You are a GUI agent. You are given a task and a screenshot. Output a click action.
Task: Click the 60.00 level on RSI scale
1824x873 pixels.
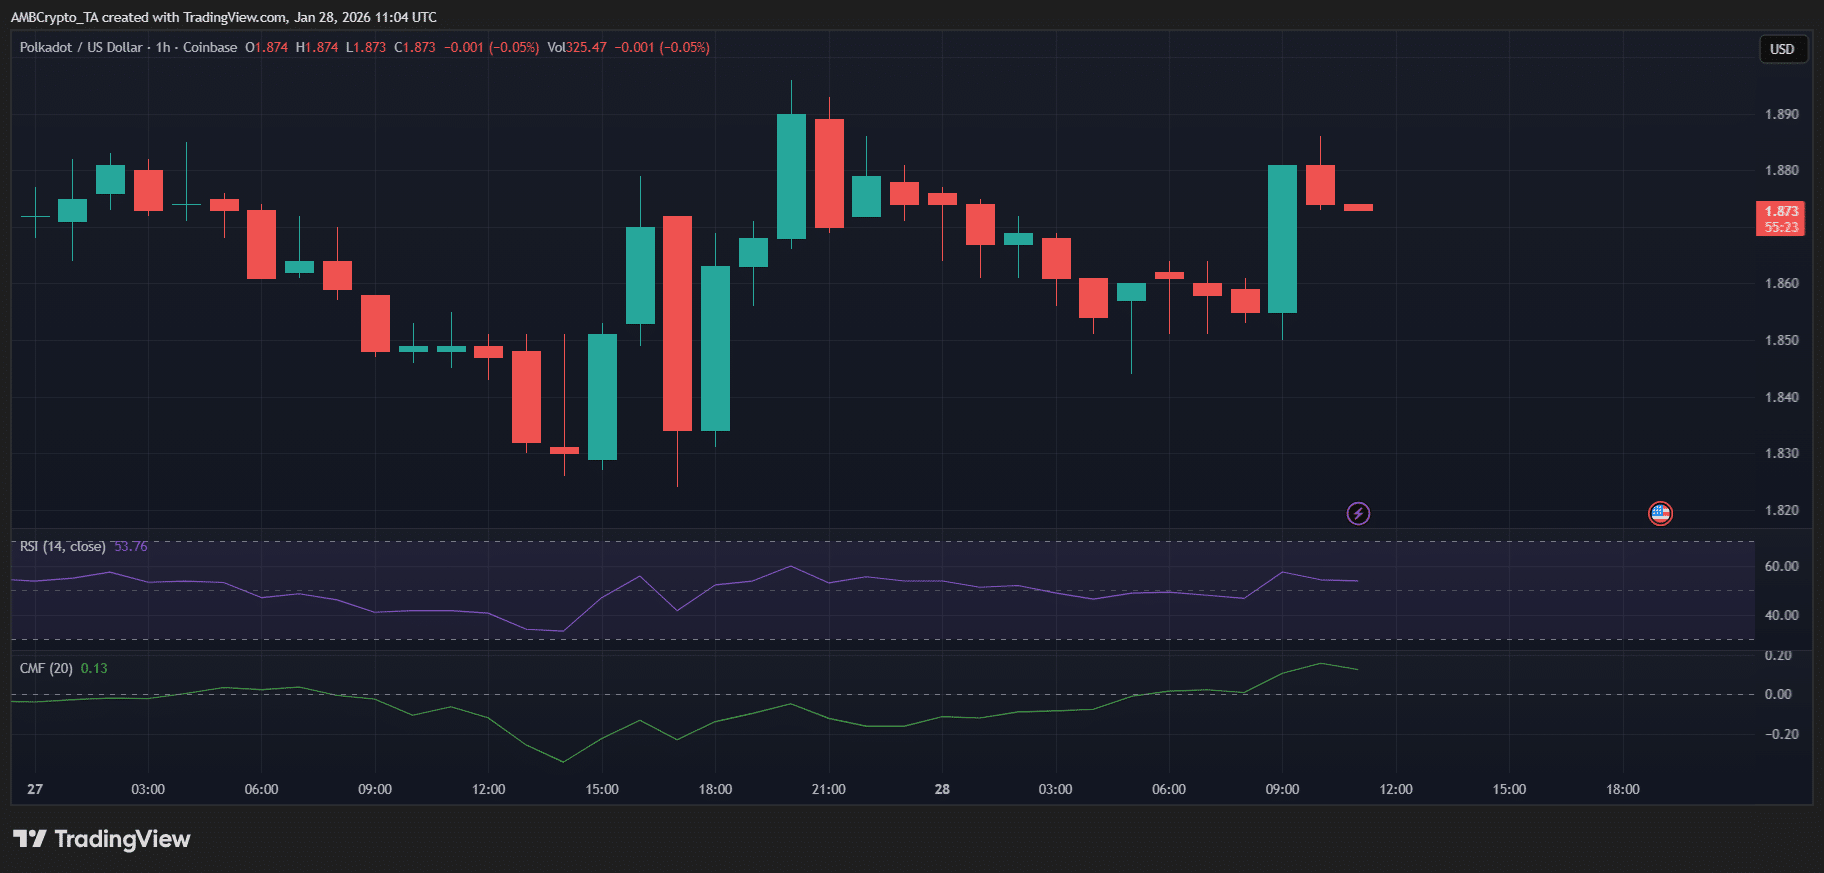pos(1781,566)
